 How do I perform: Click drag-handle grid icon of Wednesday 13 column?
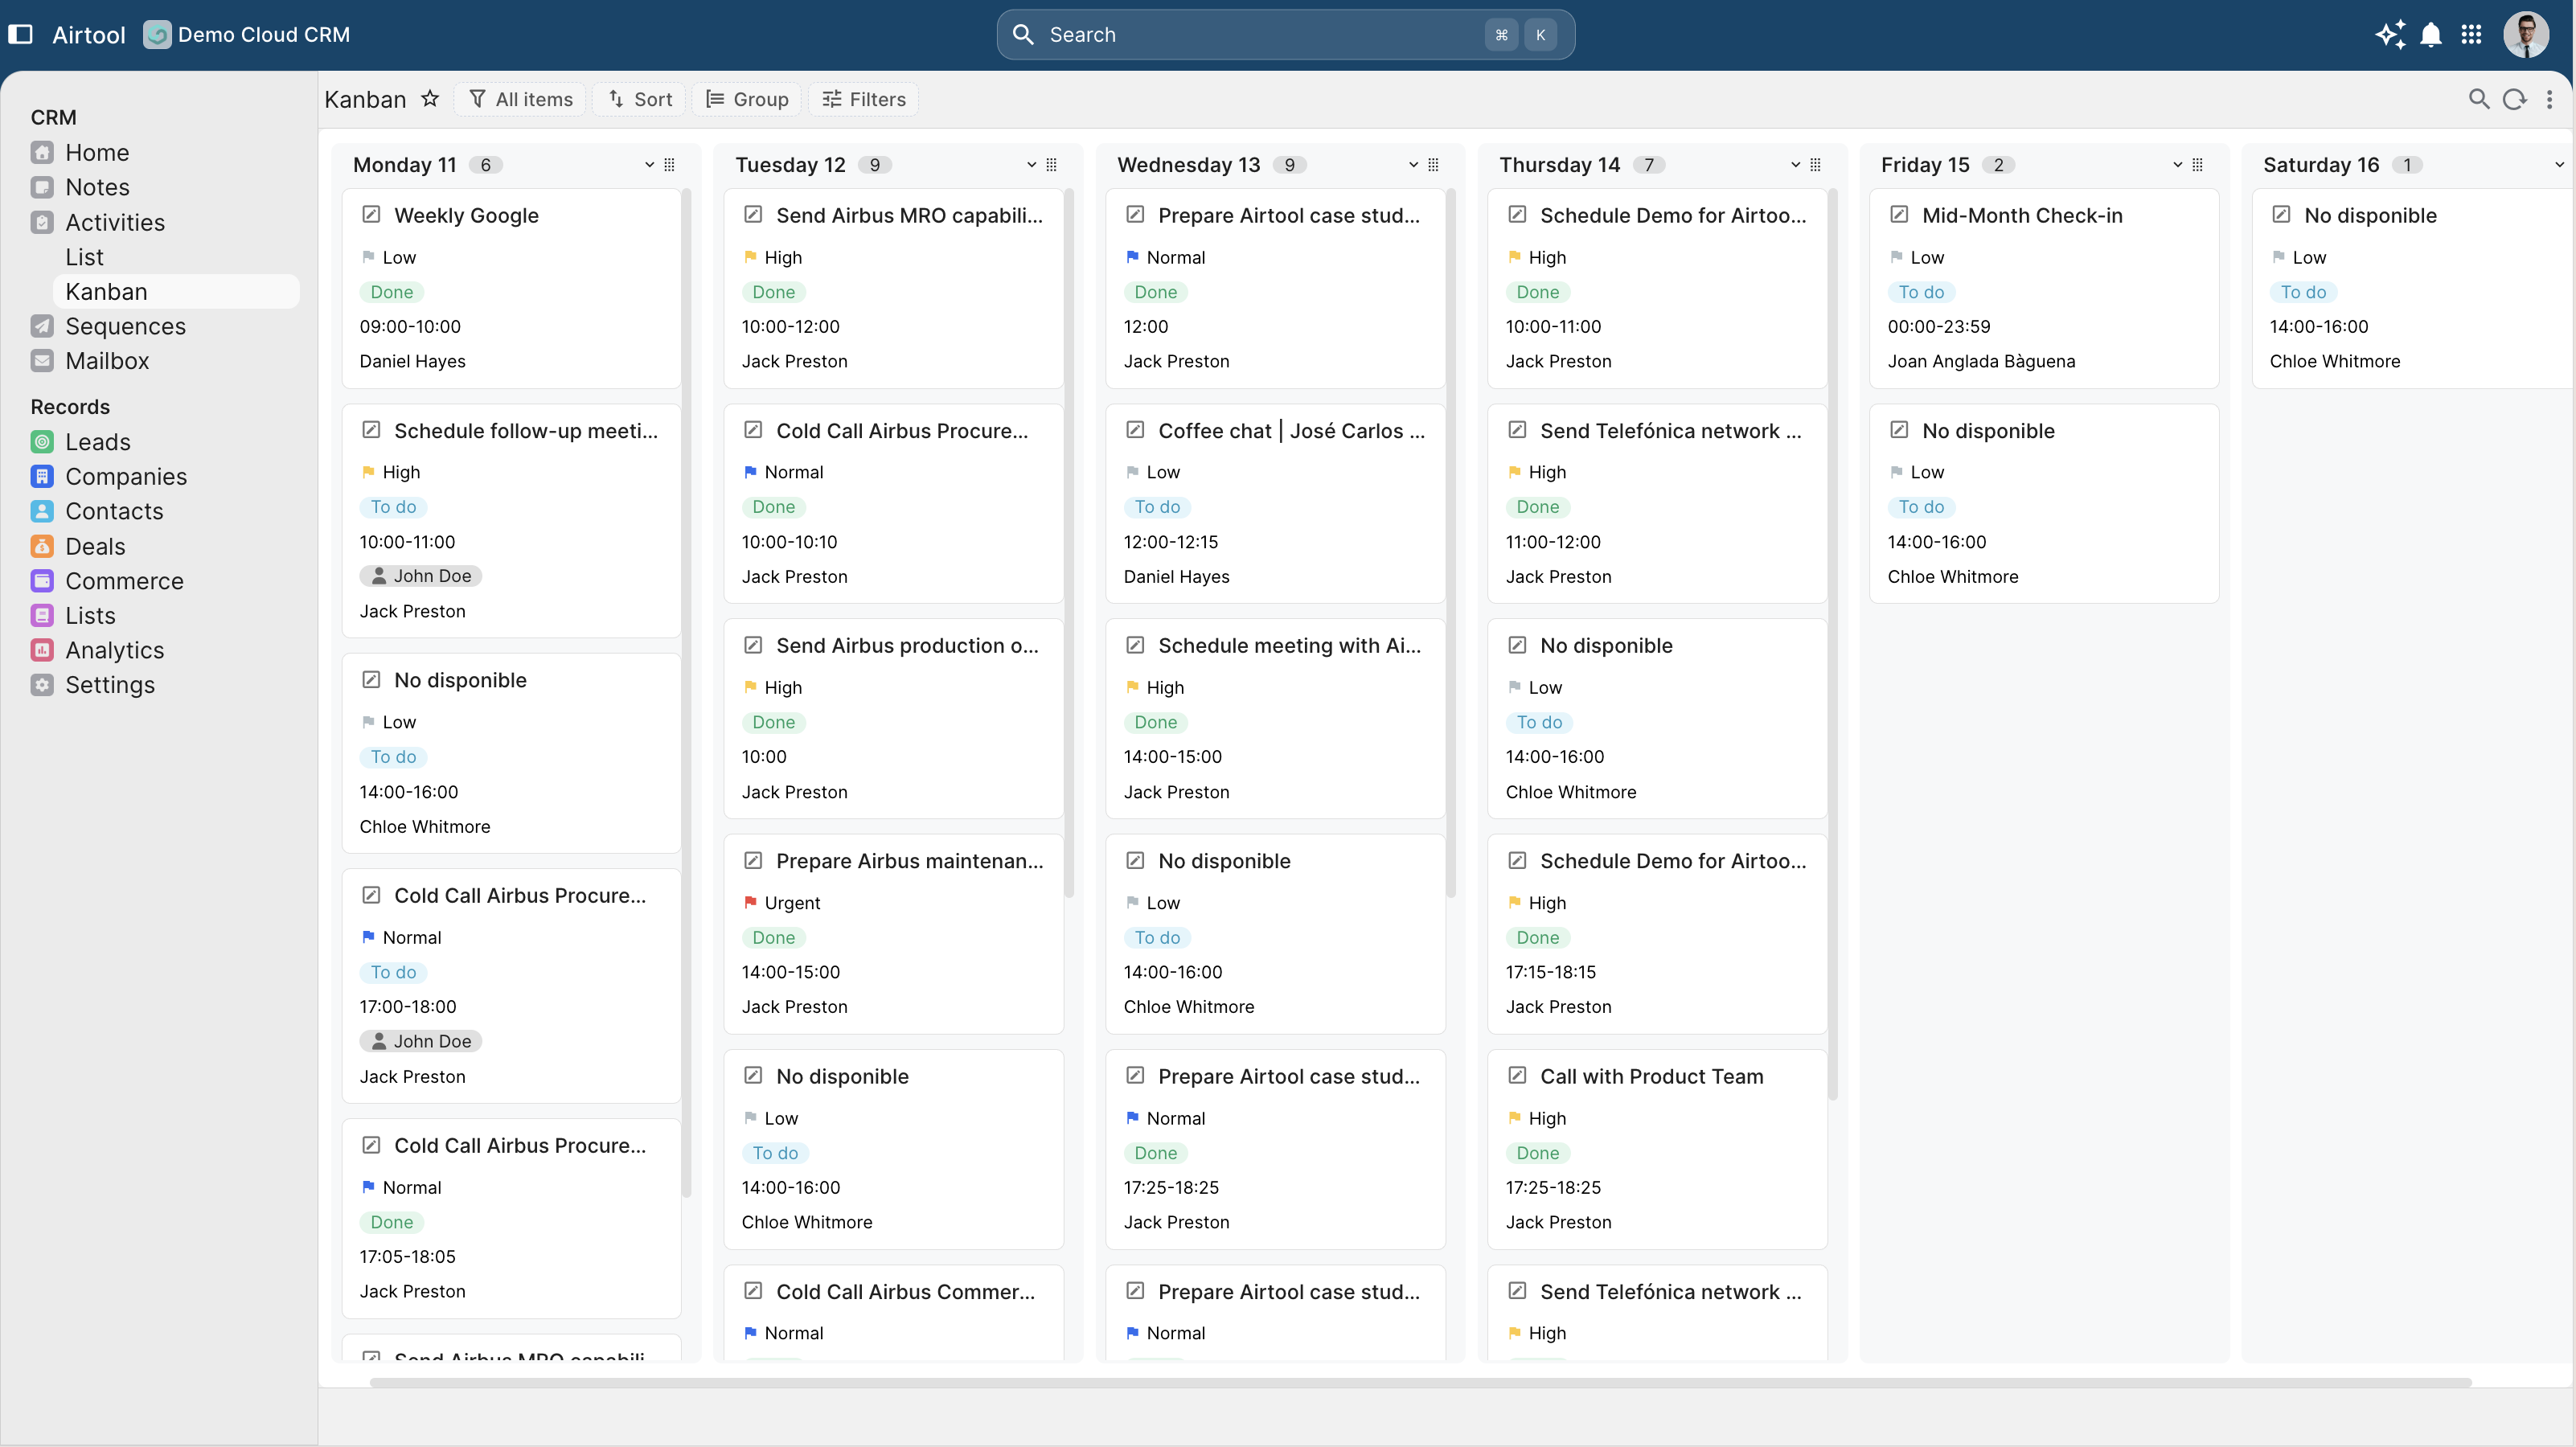[x=1433, y=164]
